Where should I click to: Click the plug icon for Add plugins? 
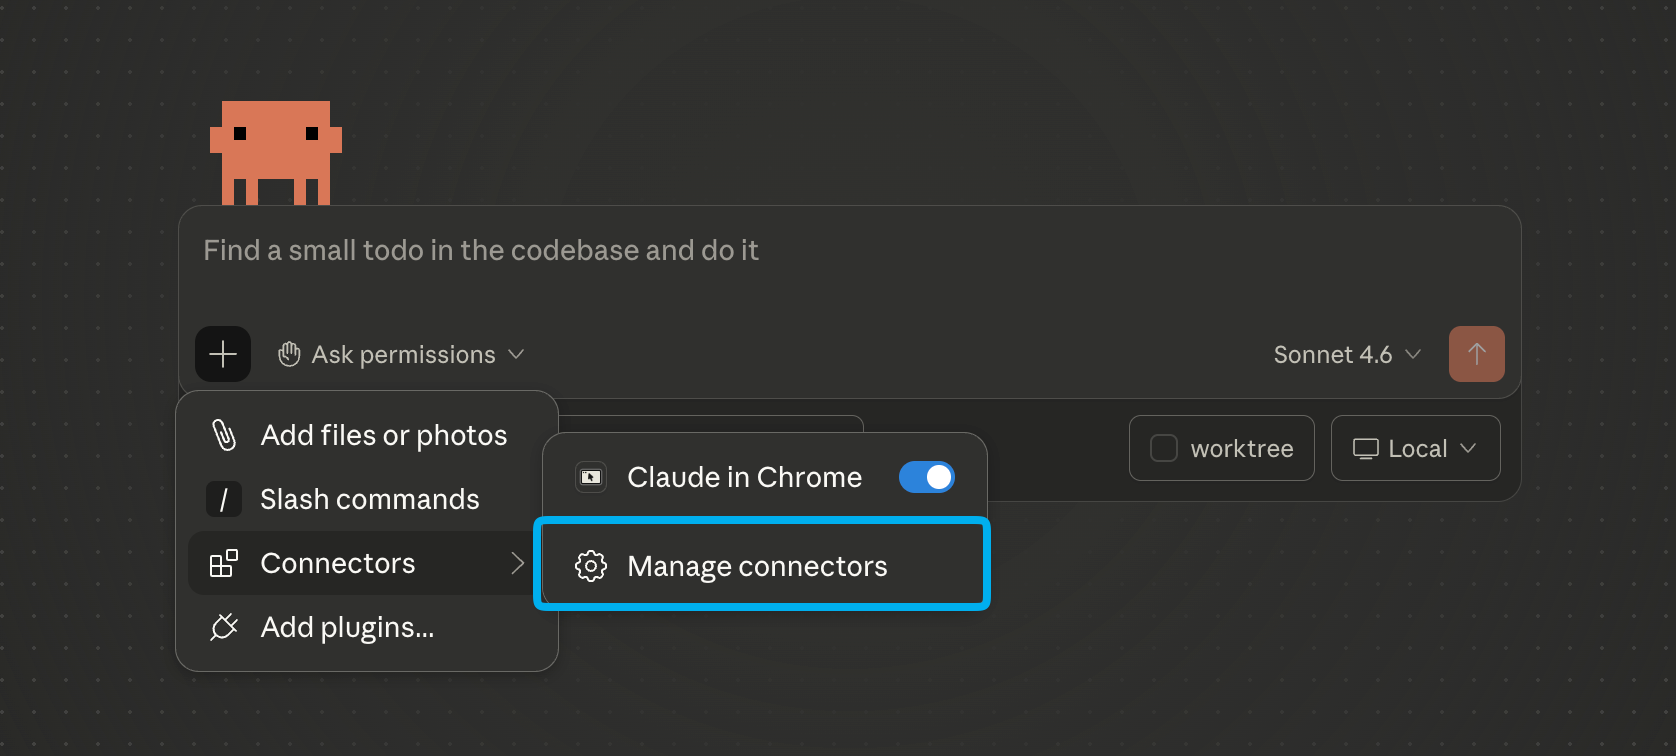tap(224, 627)
